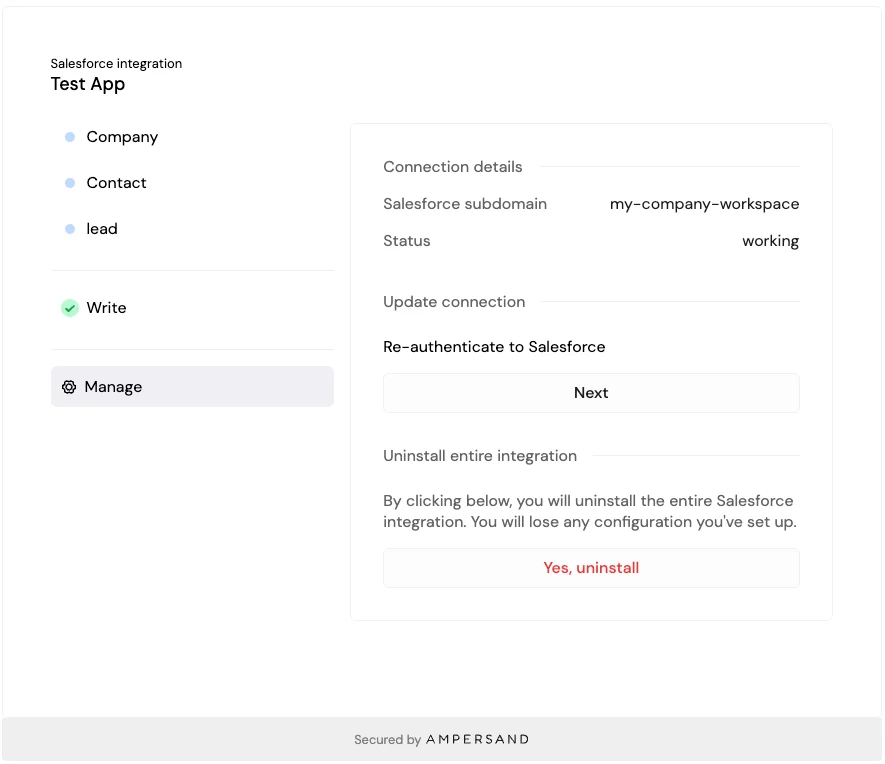This screenshot has width=885, height=764.
Task: Click the blue status dot next to Contact
Action: (x=70, y=183)
